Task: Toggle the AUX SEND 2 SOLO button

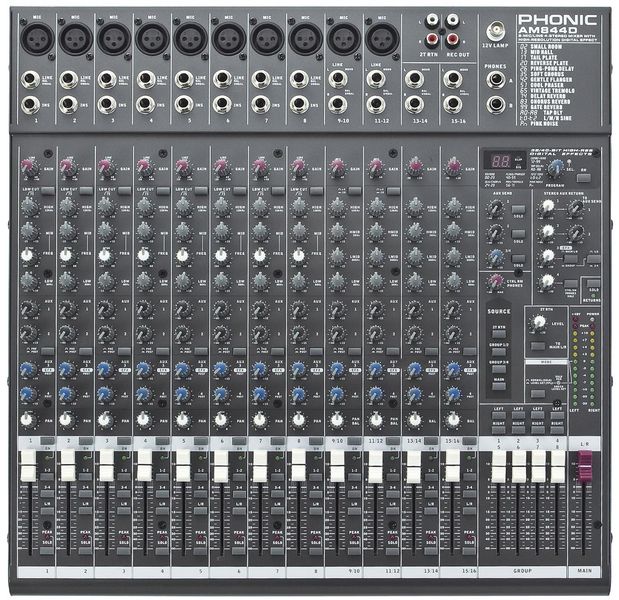Action: coord(518,233)
